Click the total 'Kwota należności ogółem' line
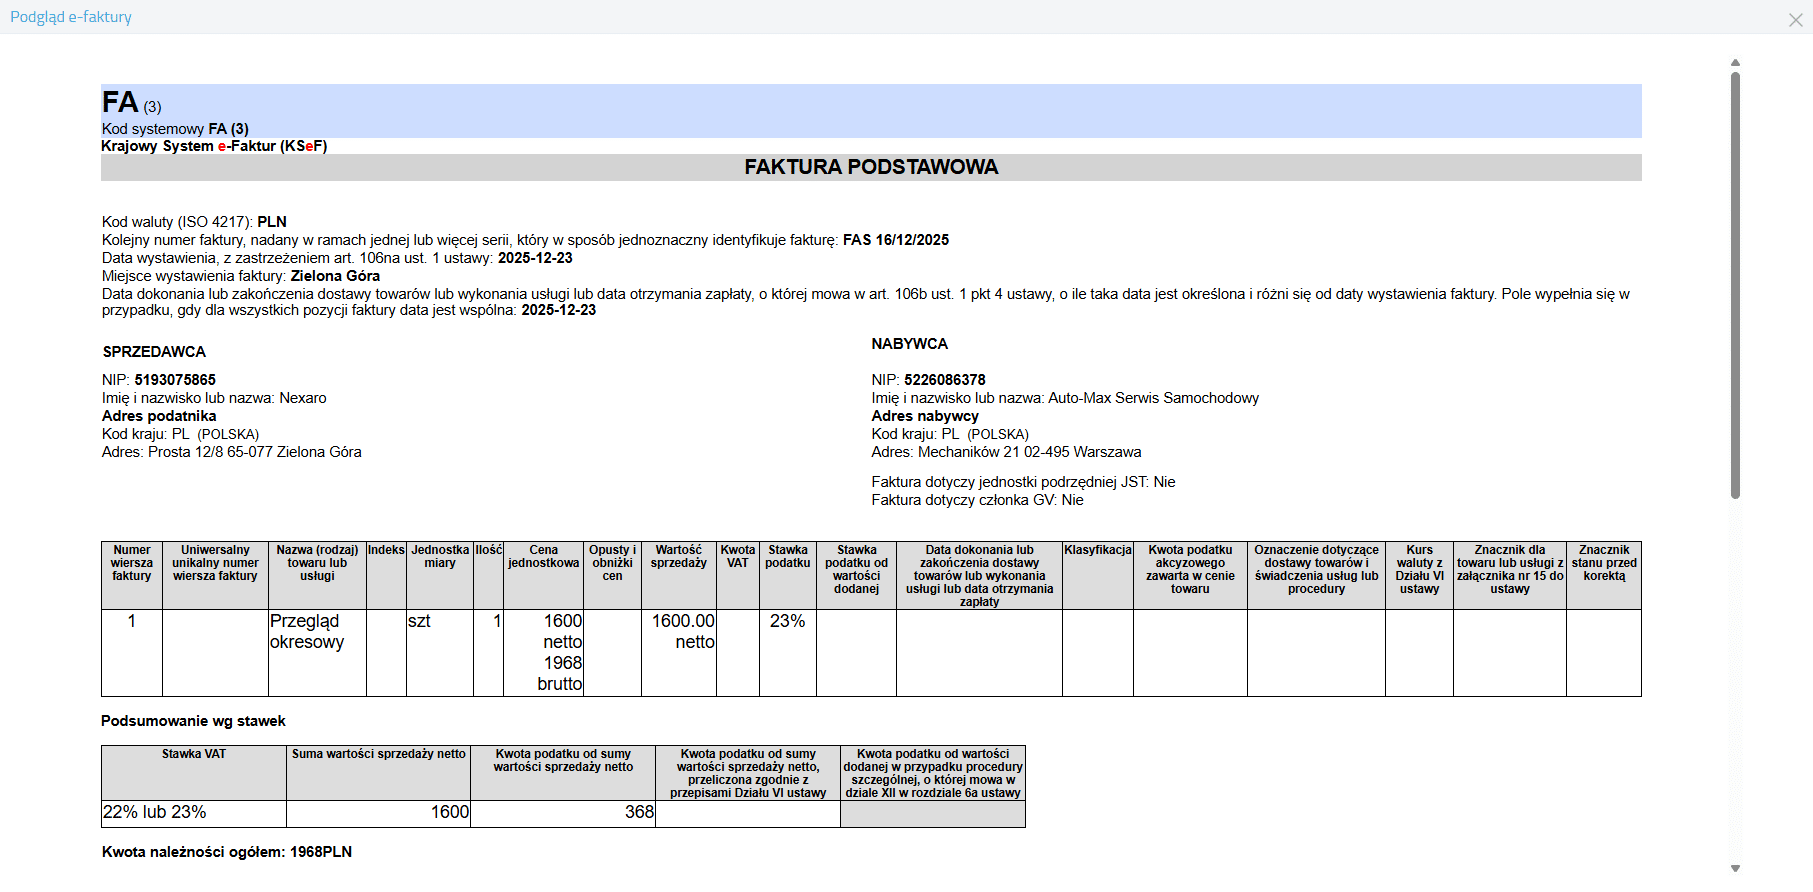The image size is (1813, 892). [227, 852]
